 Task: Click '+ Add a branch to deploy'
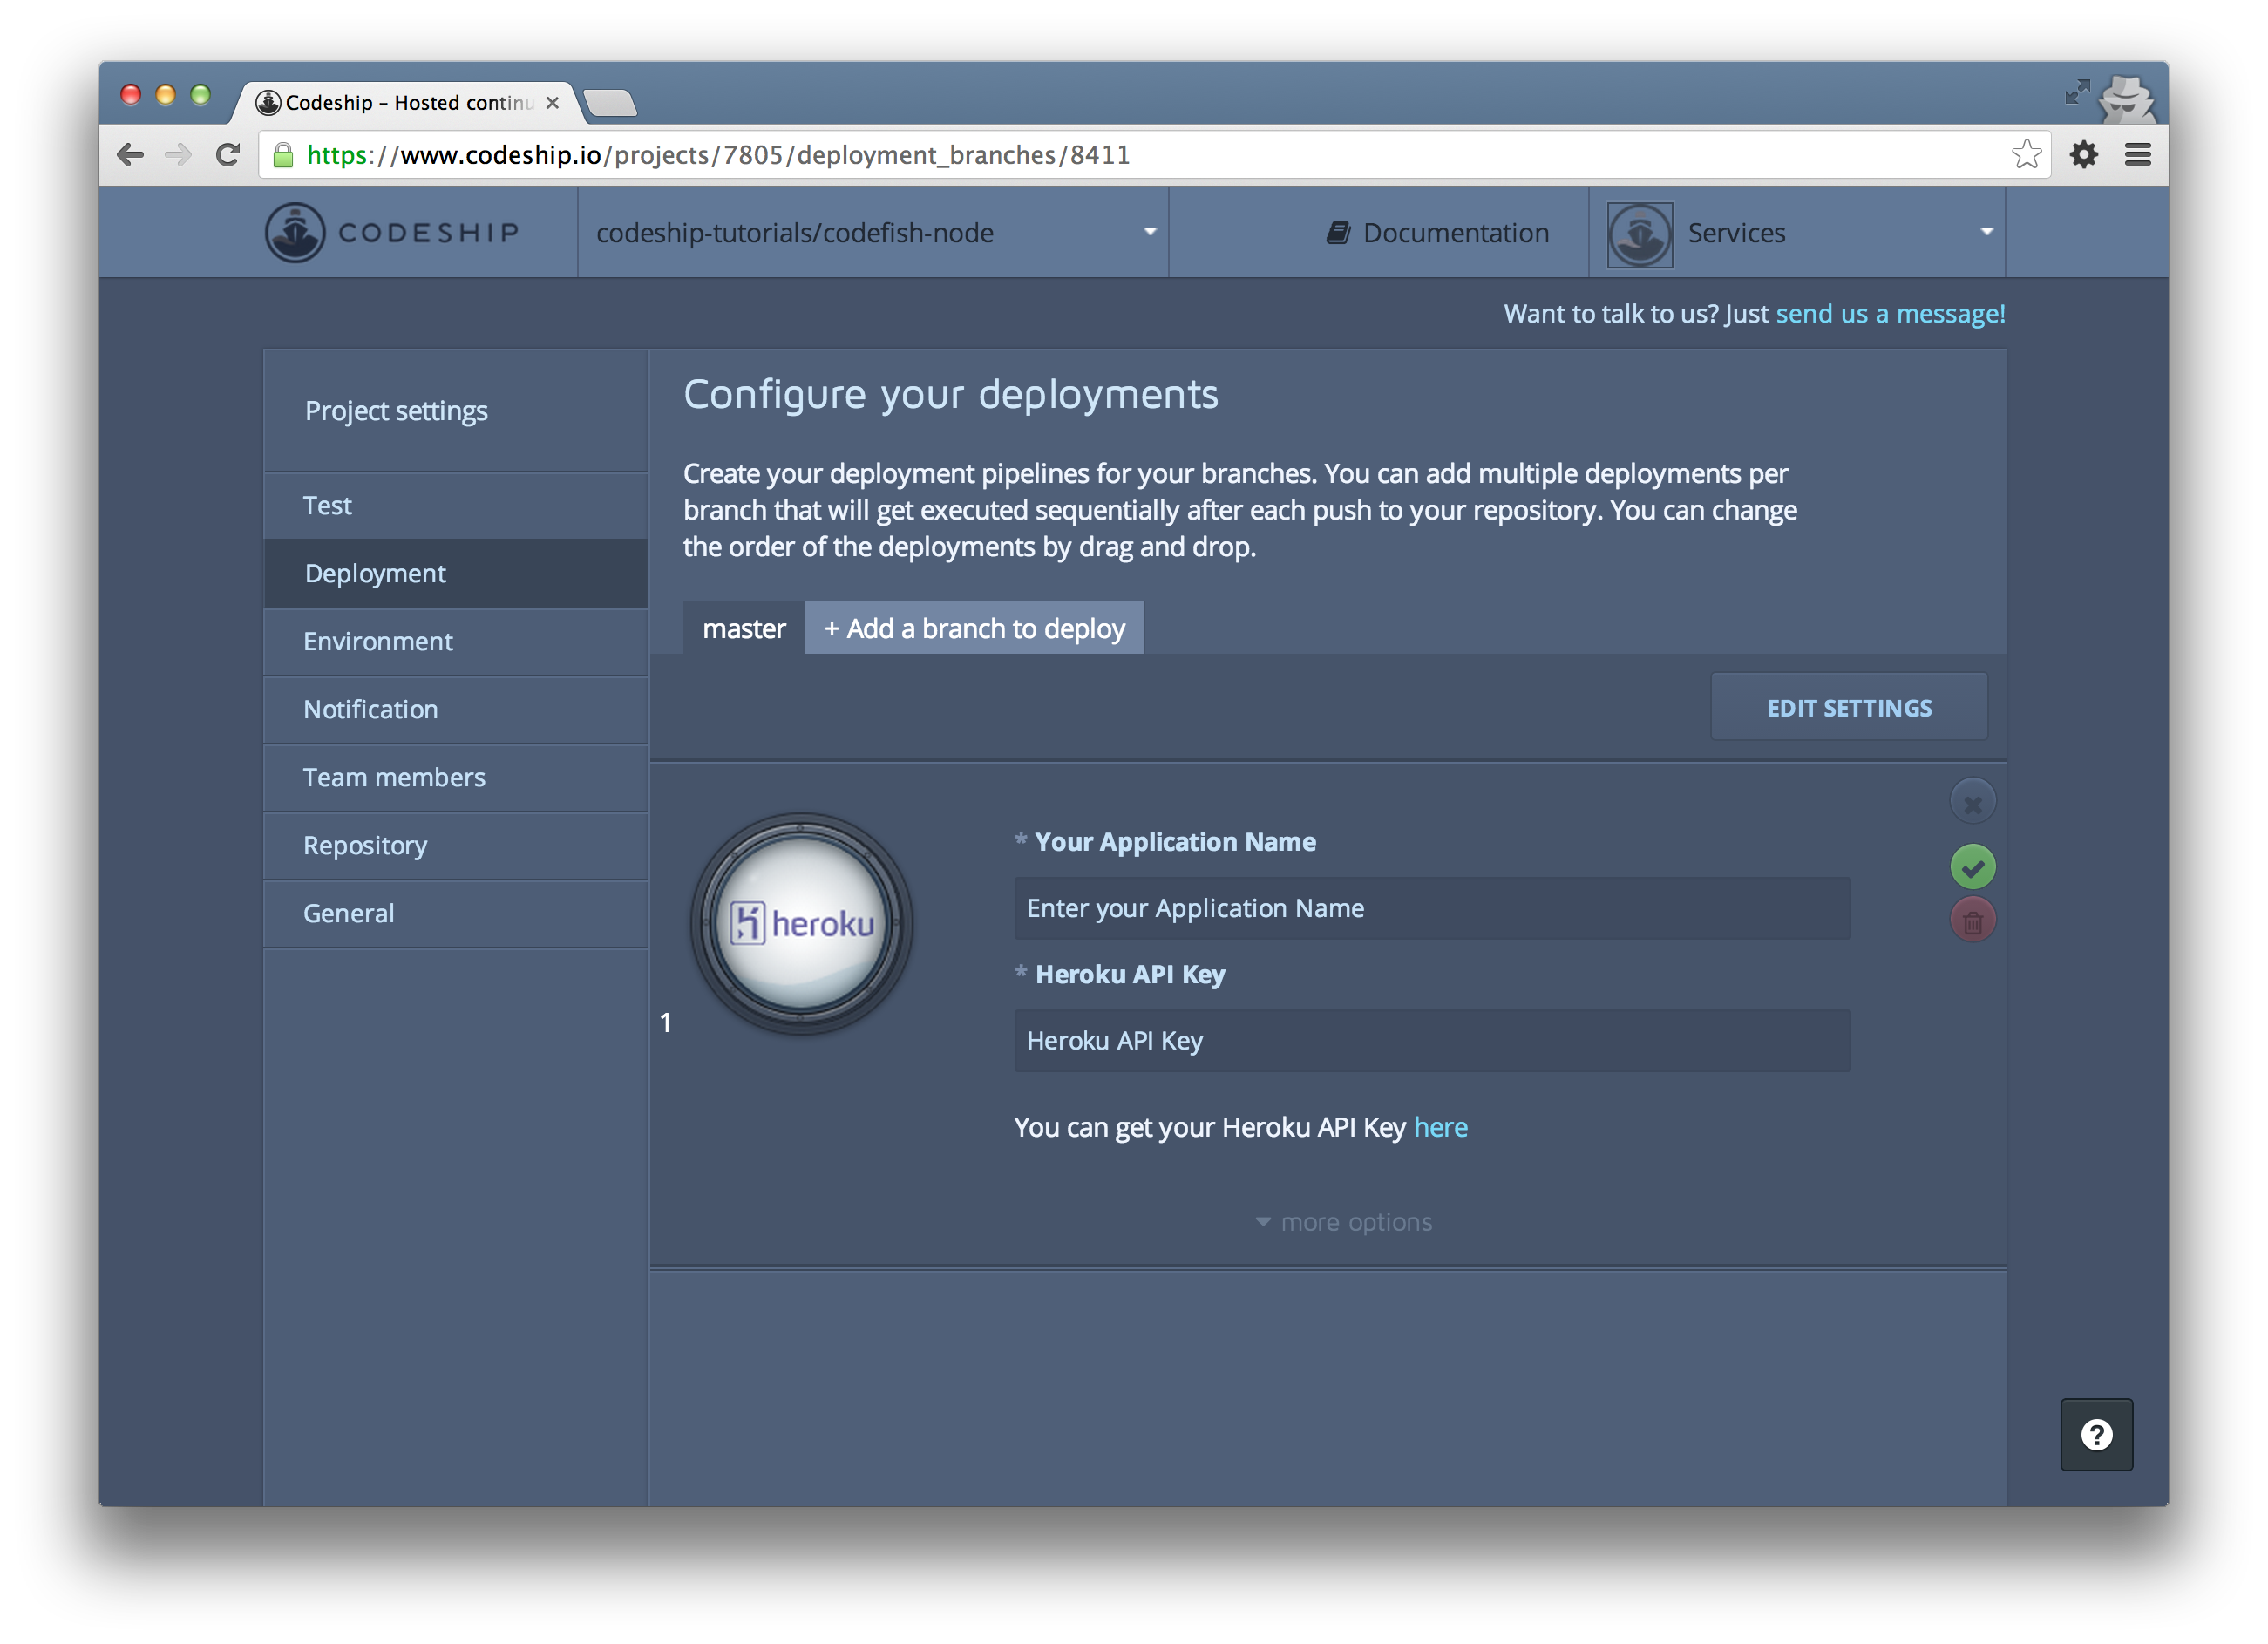tap(974, 629)
